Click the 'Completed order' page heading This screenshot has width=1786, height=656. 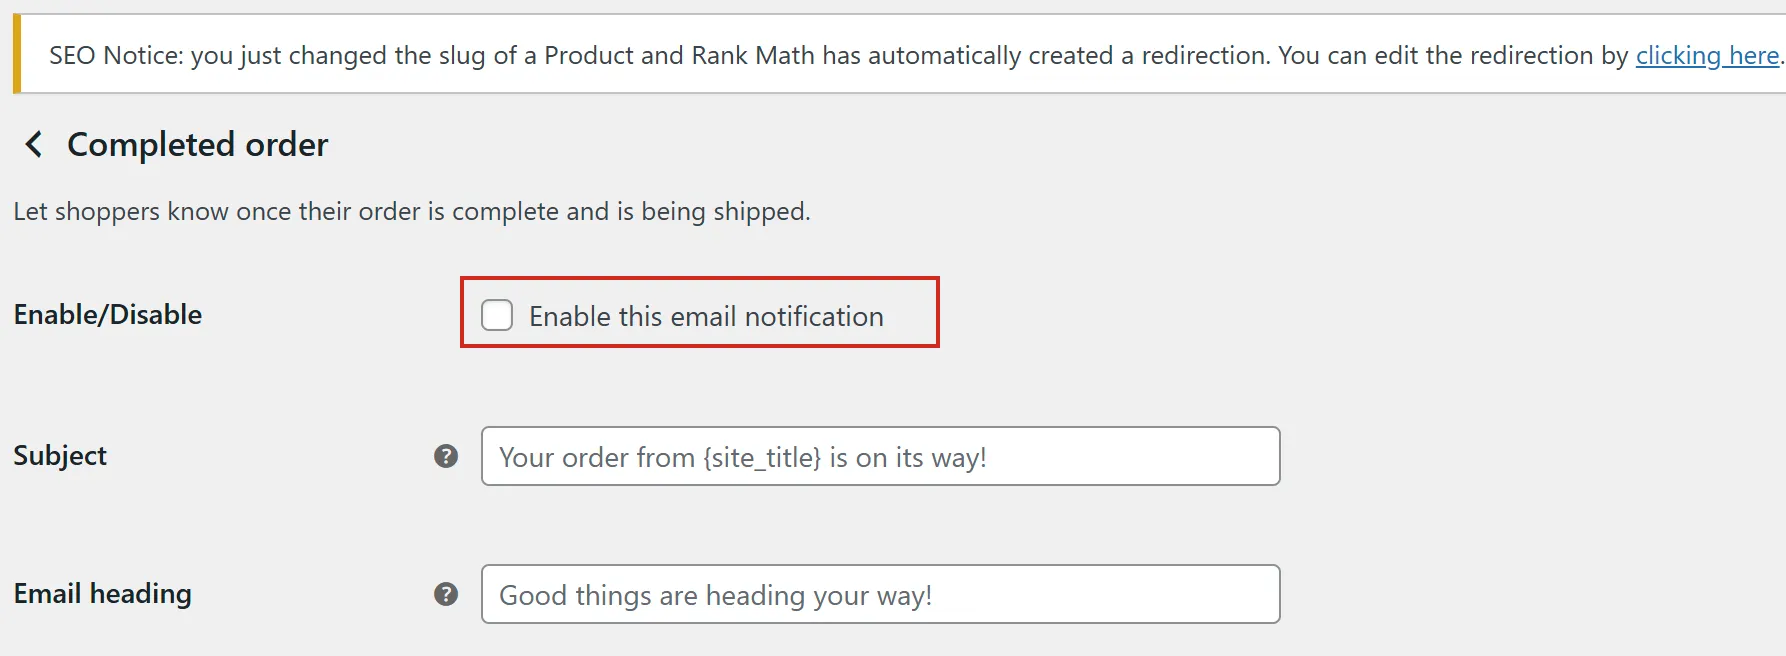pyautogui.click(x=197, y=145)
